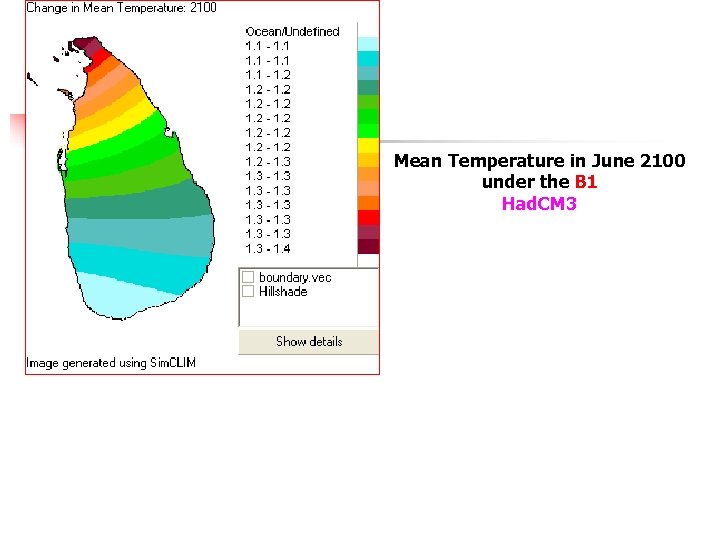Image resolution: width=720 pixels, height=540 pixels.
Task: Choose the pale cyan swatch atop the legend
Action: 368,44
